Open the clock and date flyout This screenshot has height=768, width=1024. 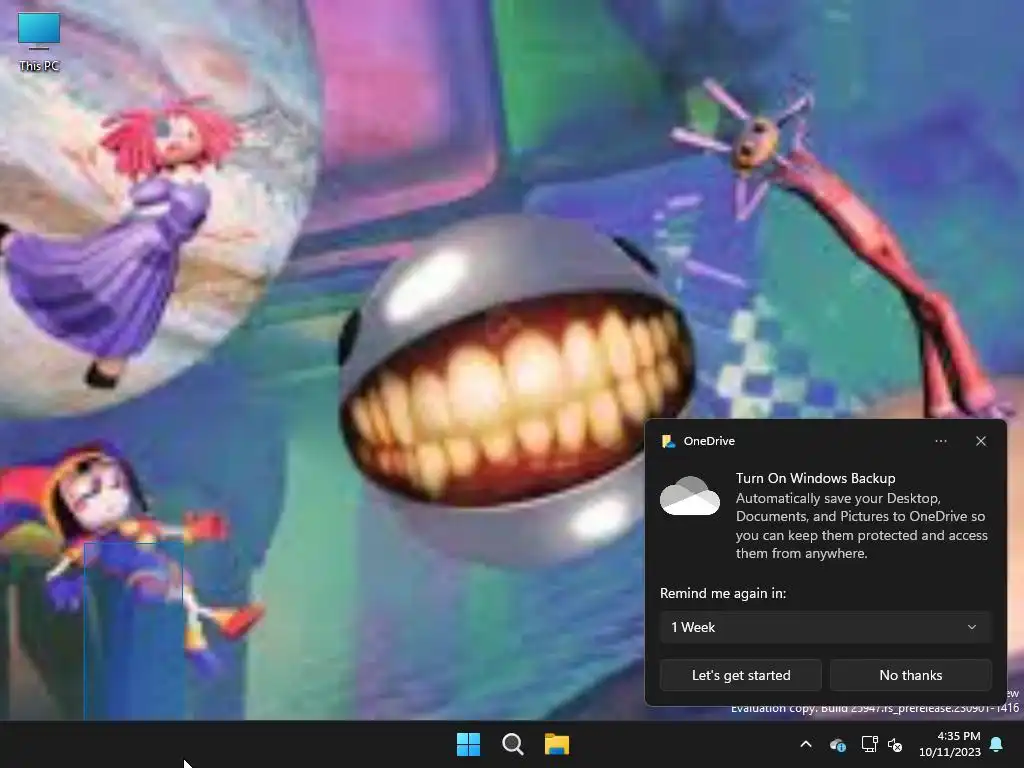tap(950, 744)
